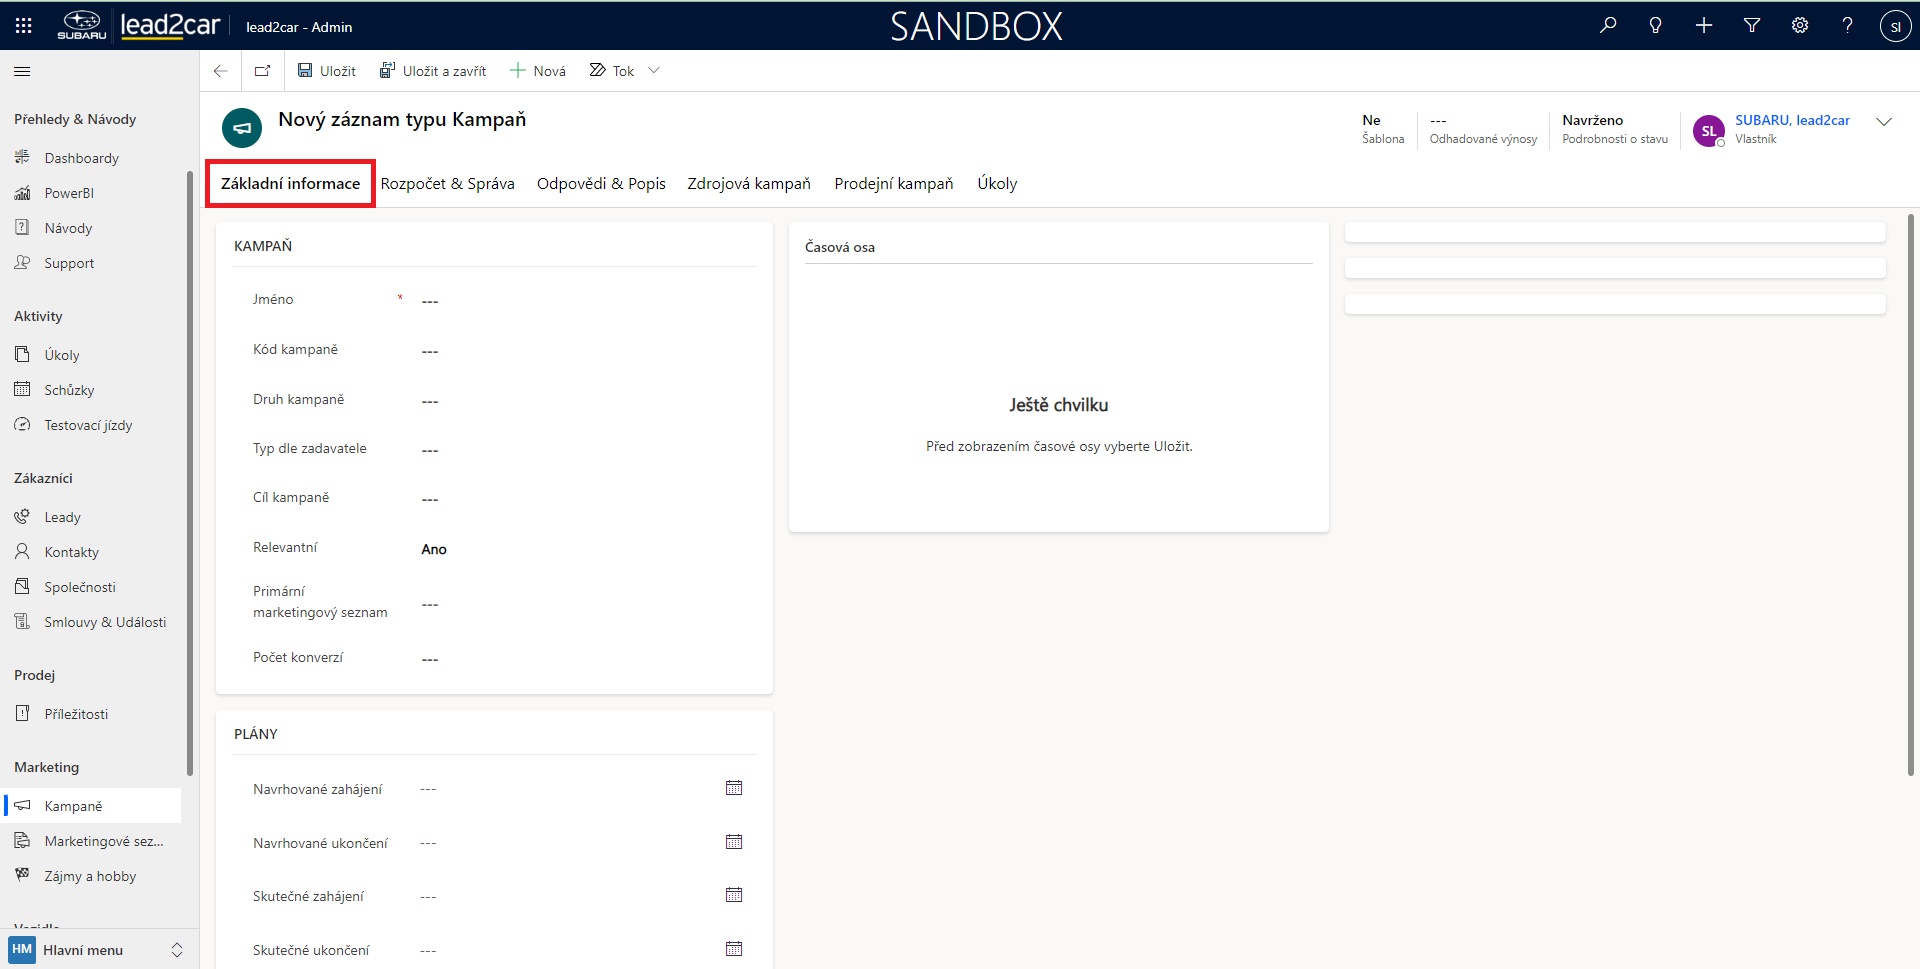The height and width of the screenshot is (969, 1920).
Task: Open the lightbulb assistant icon
Action: (1656, 26)
